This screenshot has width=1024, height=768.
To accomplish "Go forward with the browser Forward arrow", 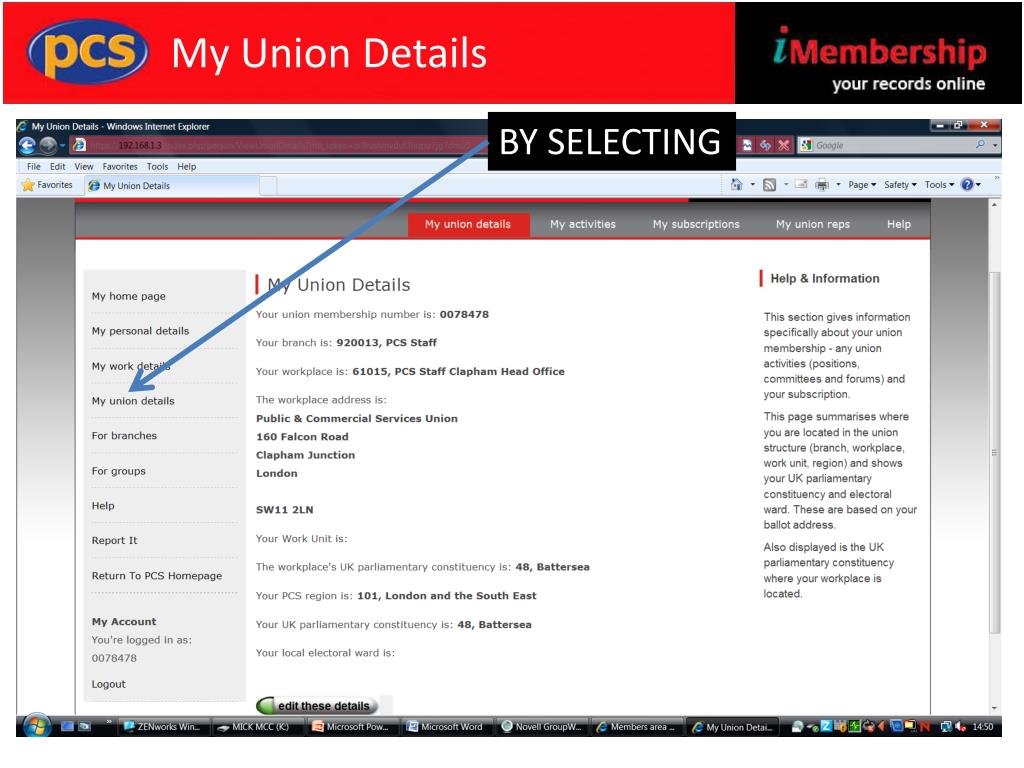I will pyautogui.click(x=48, y=145).
